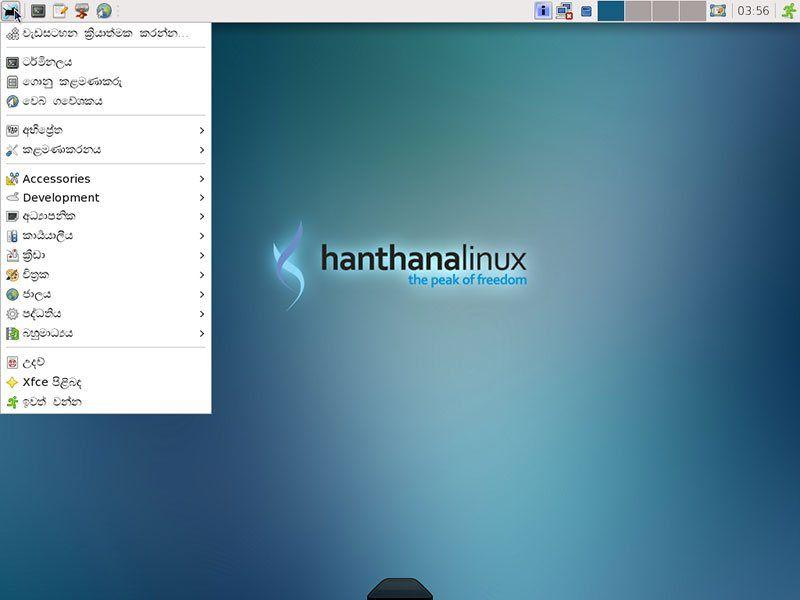Click the උදව් (Help) lifebuoy icon in menu
Image resolution: width=800 pixels, height=600 pixels.
click(x=12, y=363)
